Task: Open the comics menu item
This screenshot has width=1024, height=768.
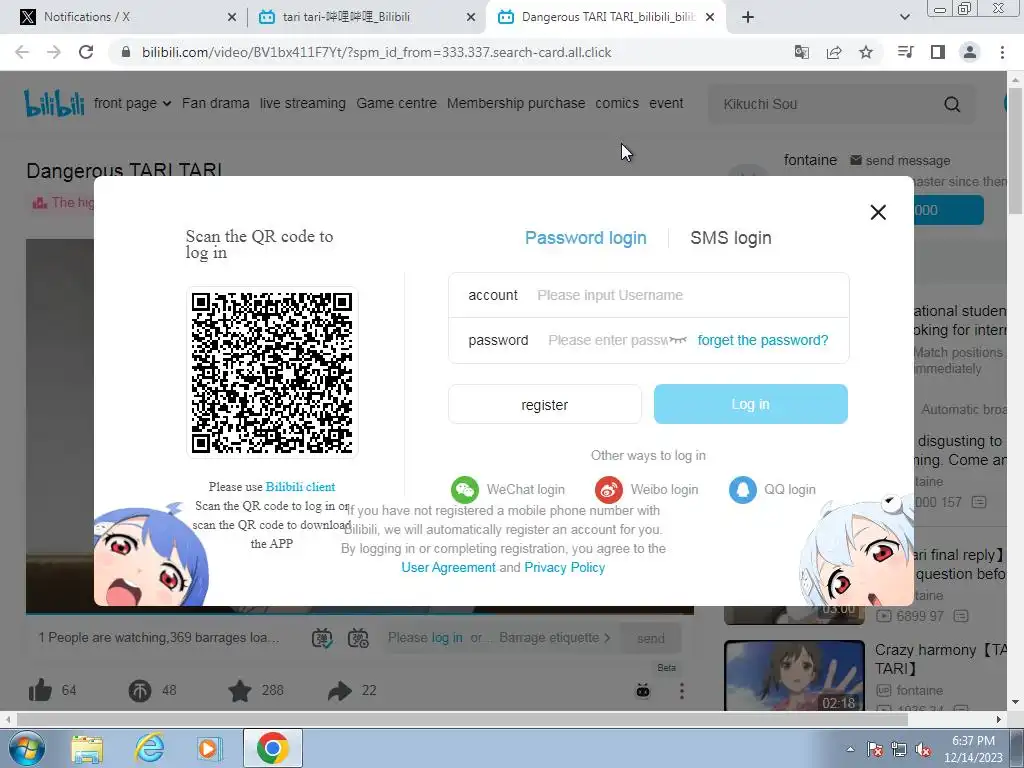Action: point(616,103)
